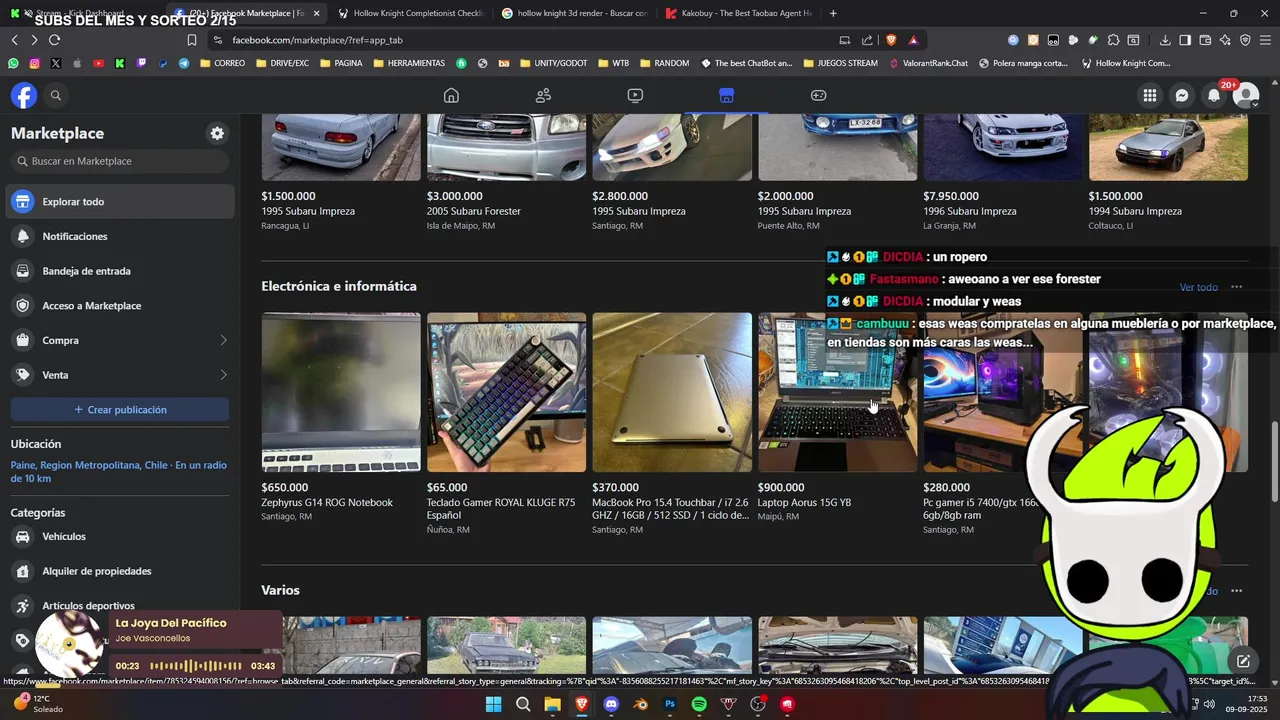
Task: Switch to Kakobuy Taobao Agent tab
Action: [737, 13]
